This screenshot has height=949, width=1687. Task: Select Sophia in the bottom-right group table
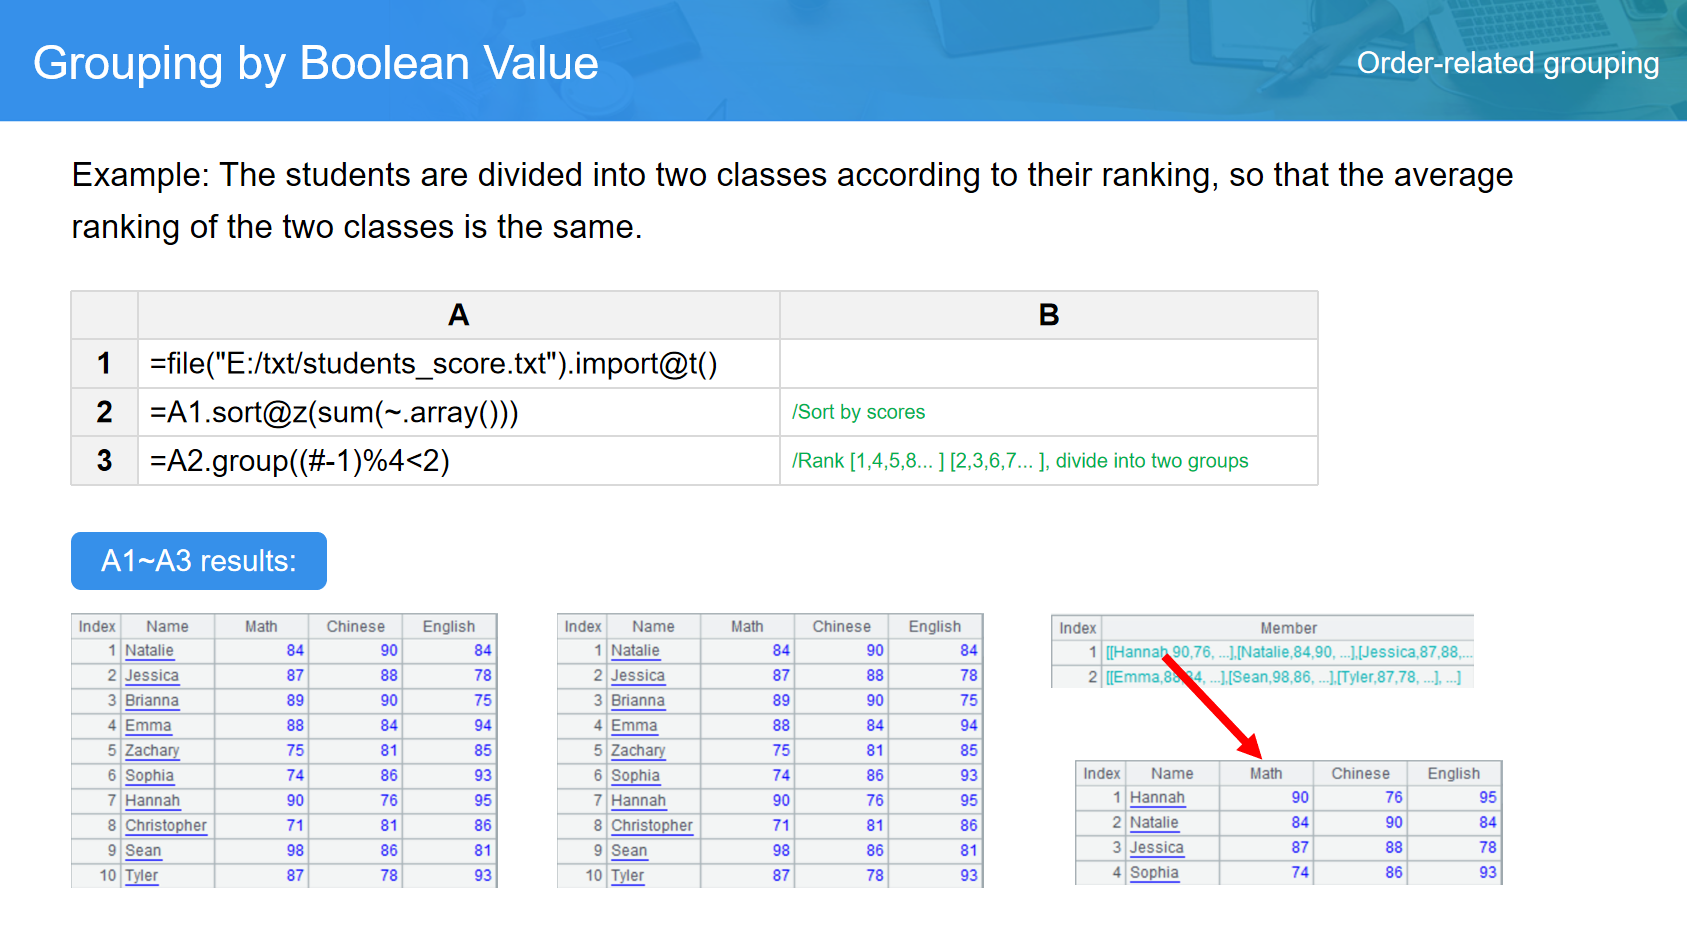coord(1154,873)
